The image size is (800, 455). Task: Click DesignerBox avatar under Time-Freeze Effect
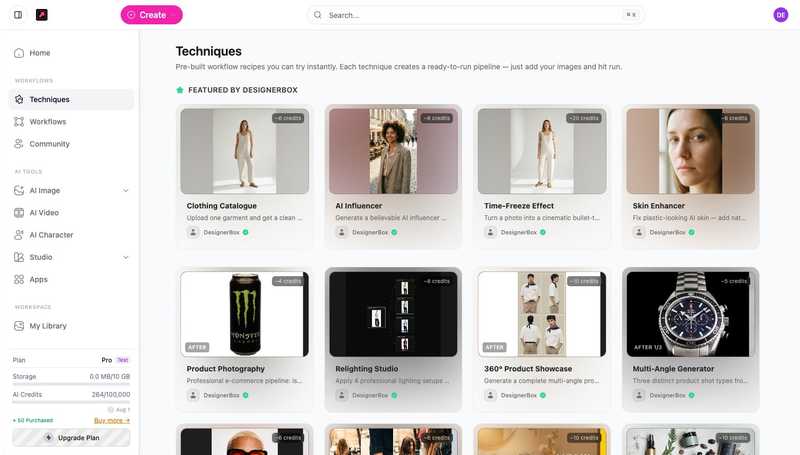(x=490, y=232)
